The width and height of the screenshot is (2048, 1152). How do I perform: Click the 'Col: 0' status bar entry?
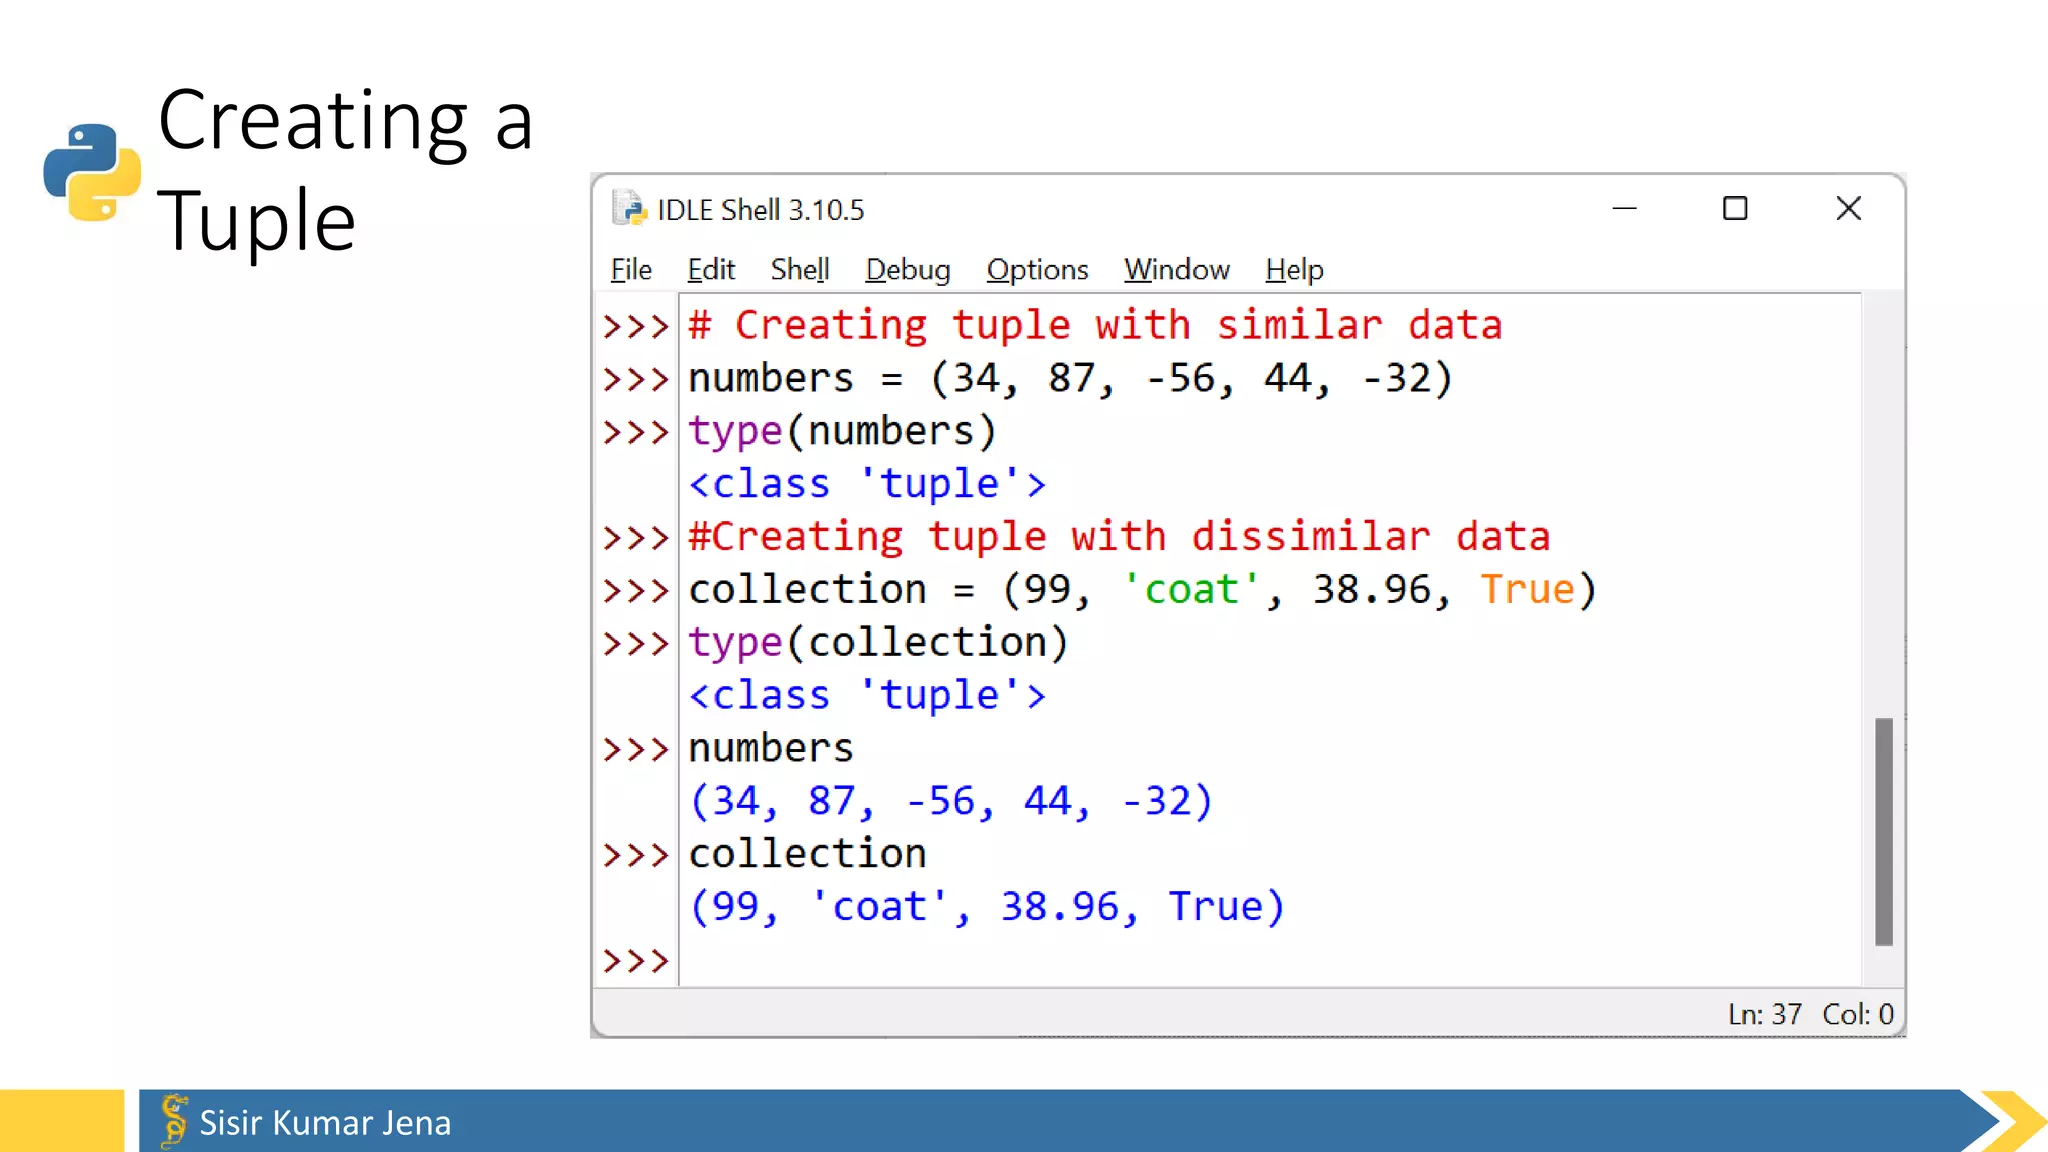tap(1858, 1014)
